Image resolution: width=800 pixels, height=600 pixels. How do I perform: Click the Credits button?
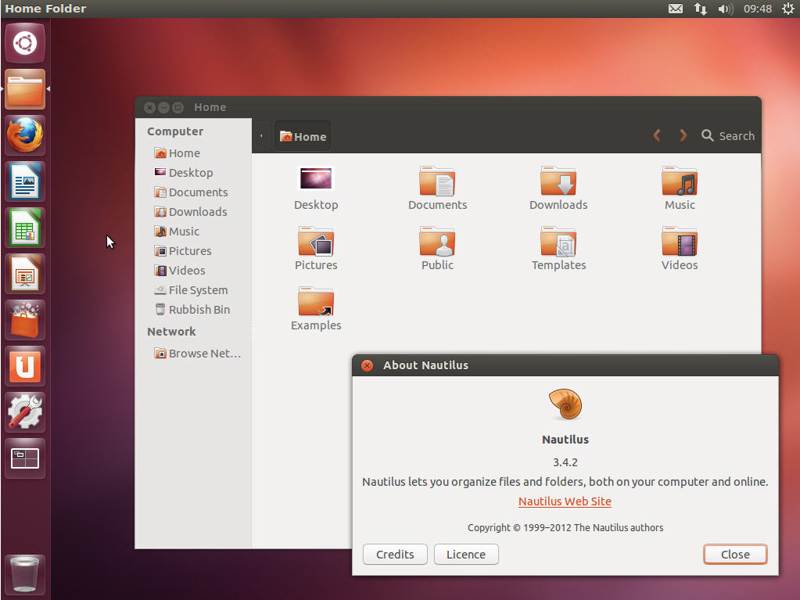[x=395, y=554]
